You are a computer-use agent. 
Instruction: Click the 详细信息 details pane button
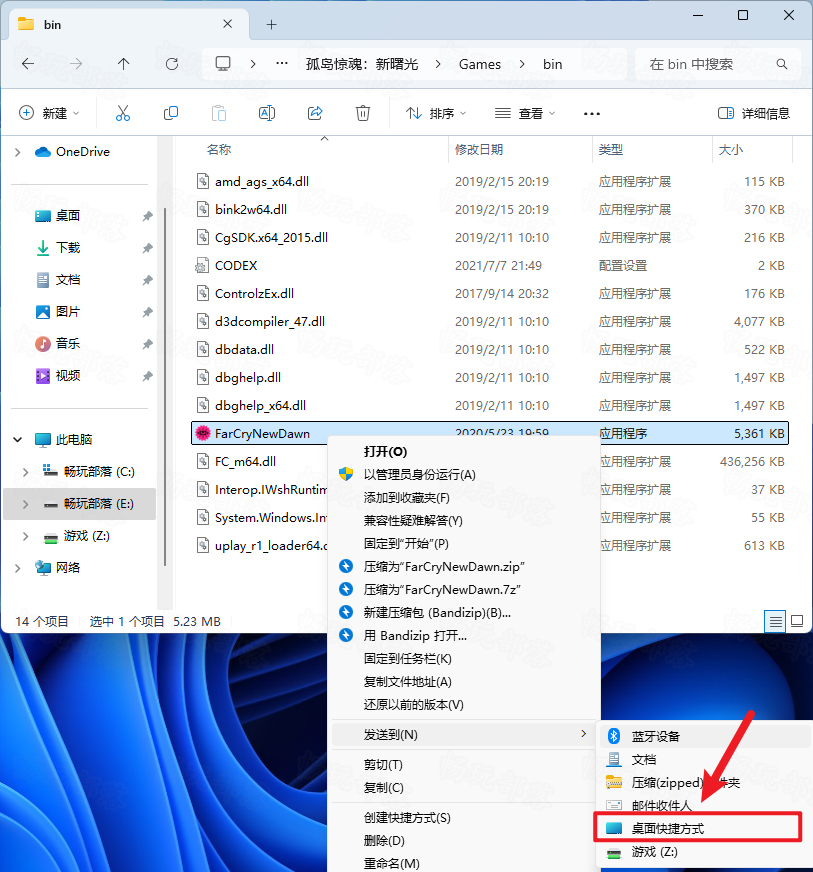pyautogui.click(x=754, y=113)
